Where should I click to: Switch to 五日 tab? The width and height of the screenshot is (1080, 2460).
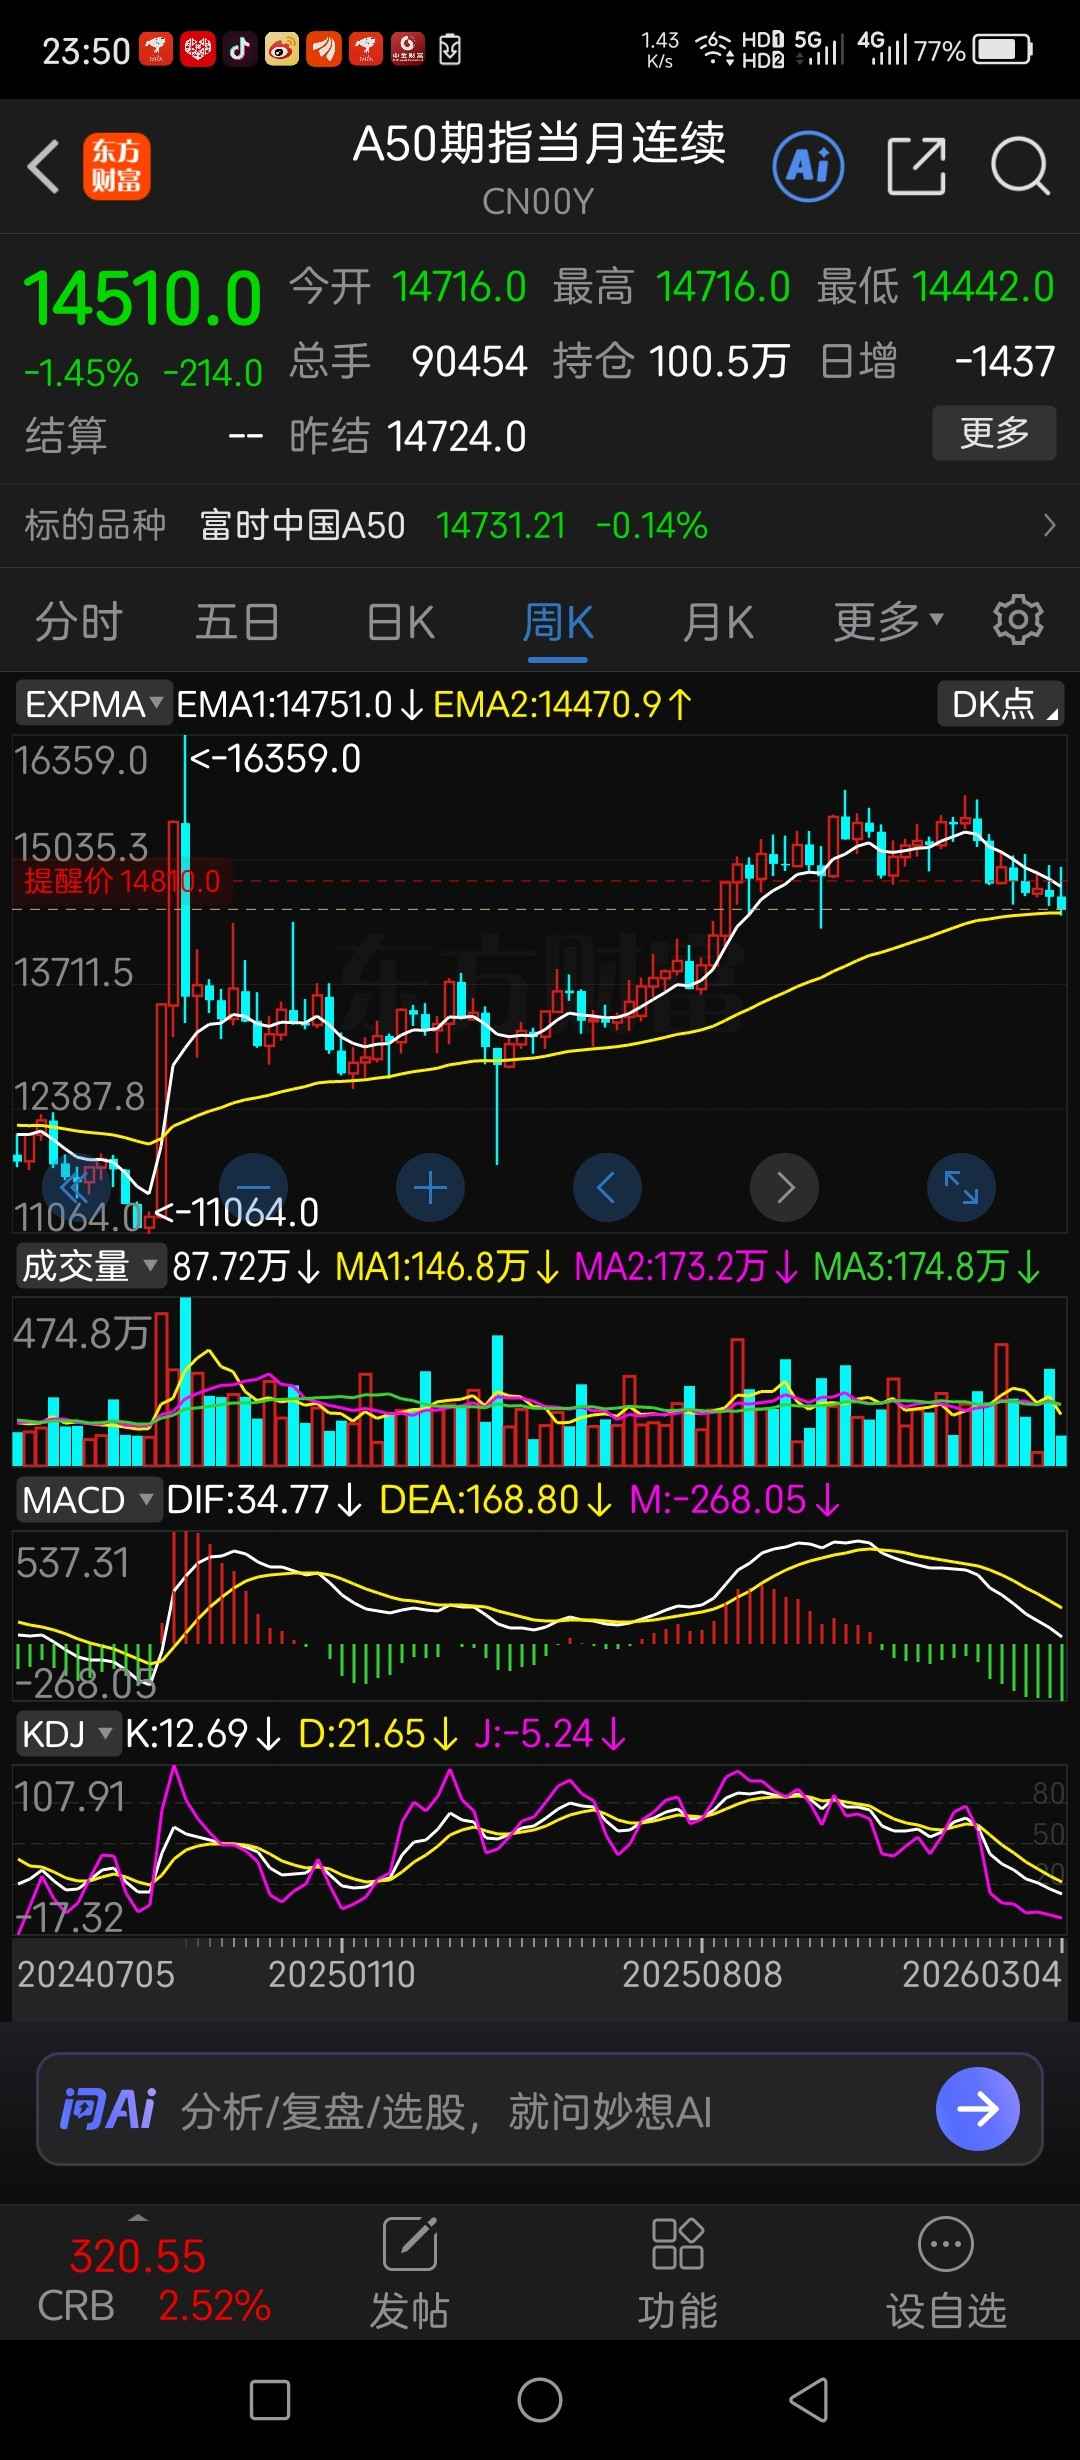pos(237,622)
